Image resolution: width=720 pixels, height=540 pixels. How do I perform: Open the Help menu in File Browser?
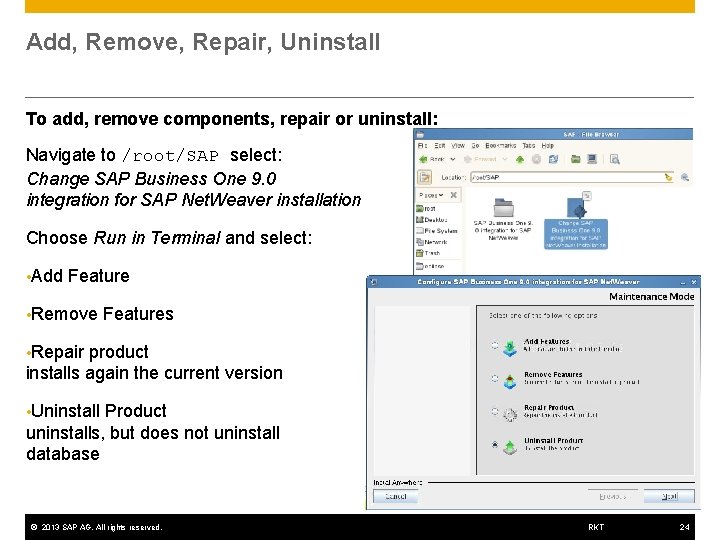click(x=547, y=146)
